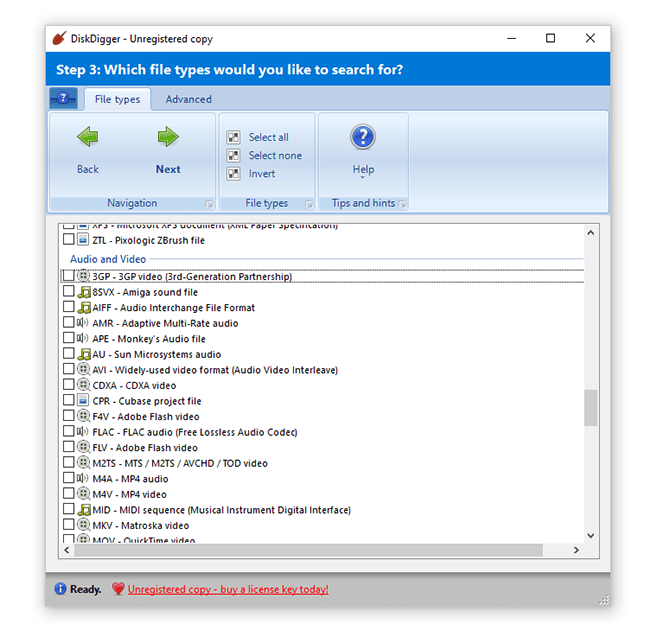Maximize the DiskDigger window
This screenshot has height=643, width=650.
tap(551, 38)
